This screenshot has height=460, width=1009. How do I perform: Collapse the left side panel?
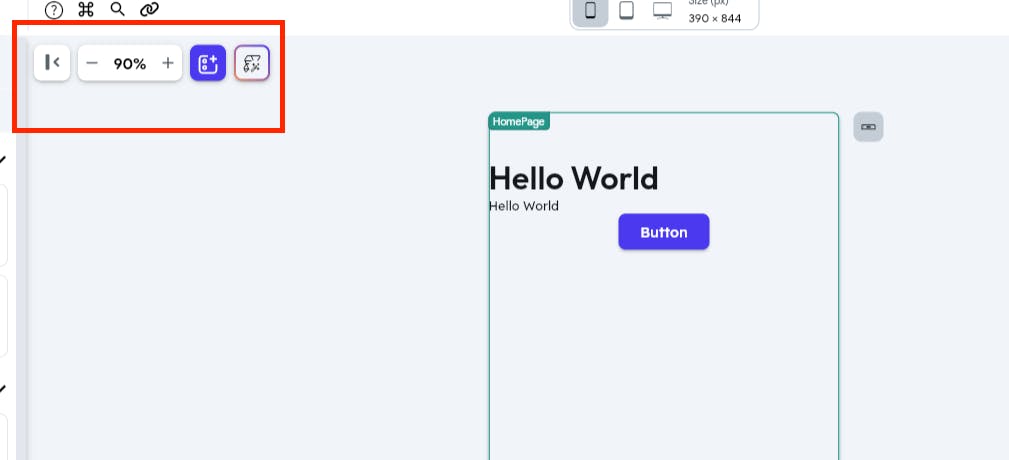tap(52, 63)
